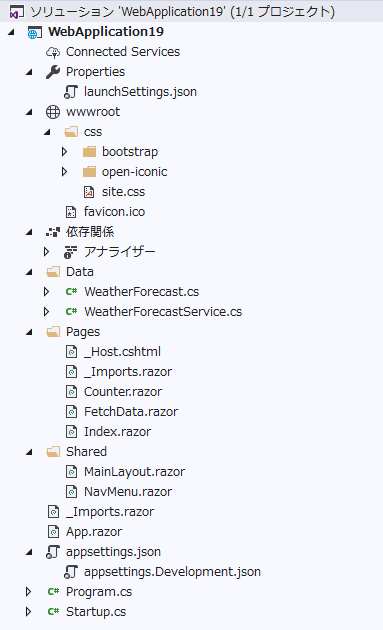Click the favicon.ico file icon
Viewport: 383px width, 630px height.
click(71, 212)
